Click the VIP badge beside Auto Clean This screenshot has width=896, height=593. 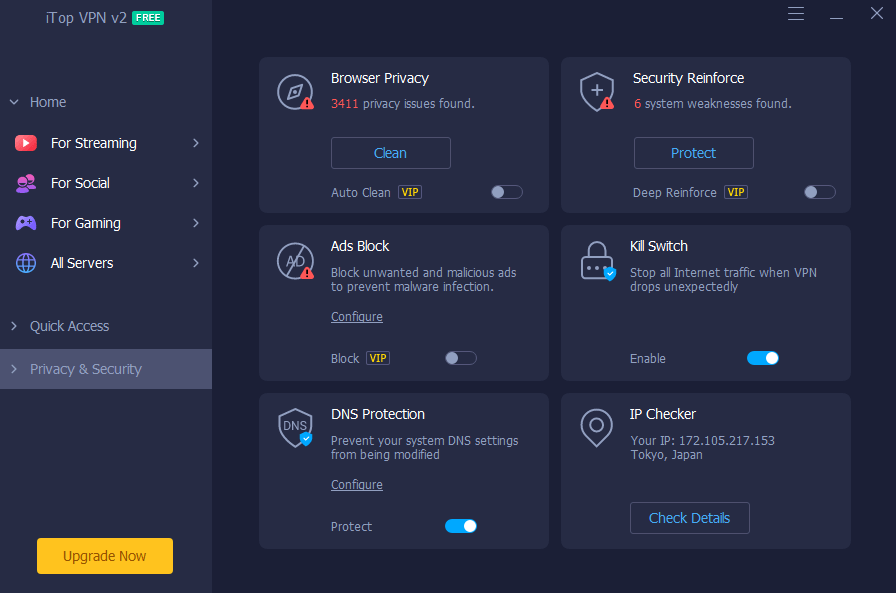click(x=410, y=193)
